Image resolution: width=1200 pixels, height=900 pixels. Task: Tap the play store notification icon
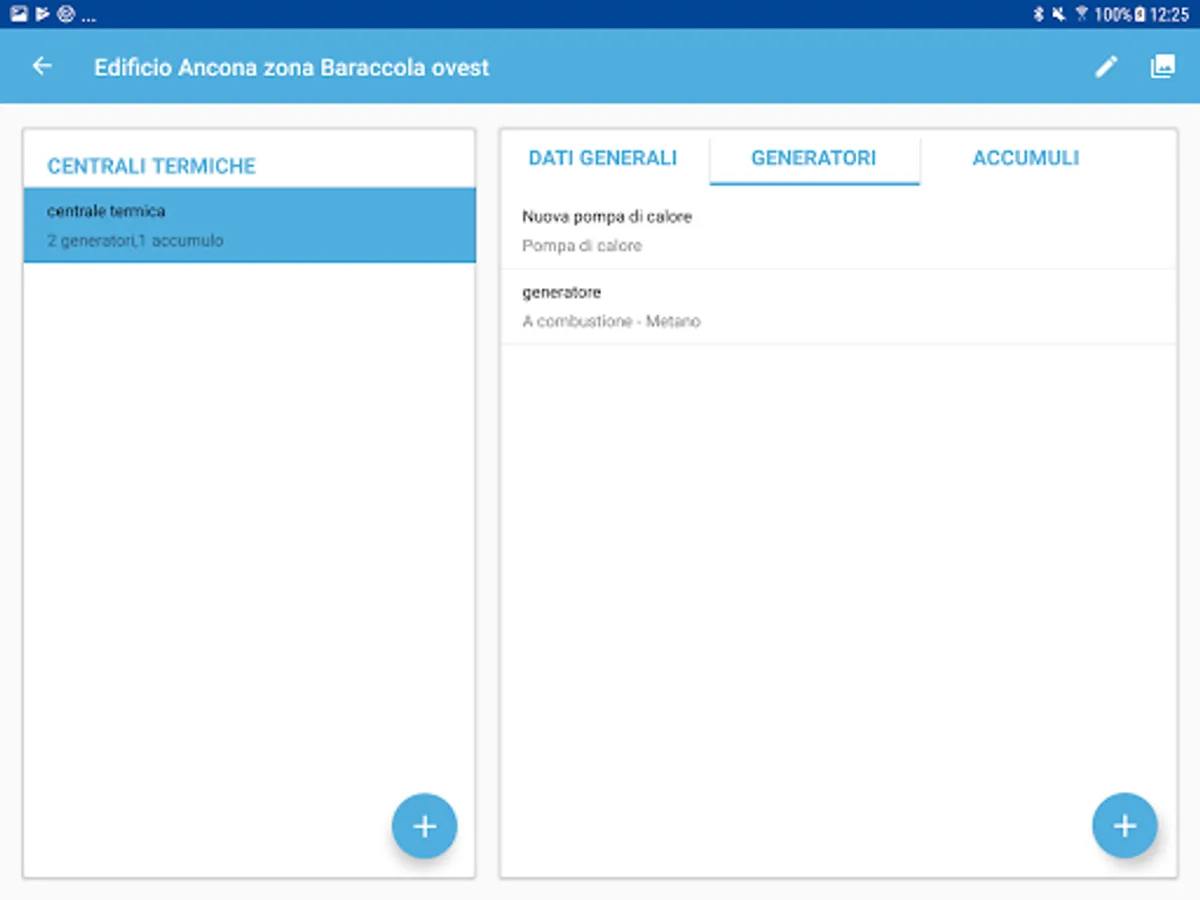click(43, 14)
